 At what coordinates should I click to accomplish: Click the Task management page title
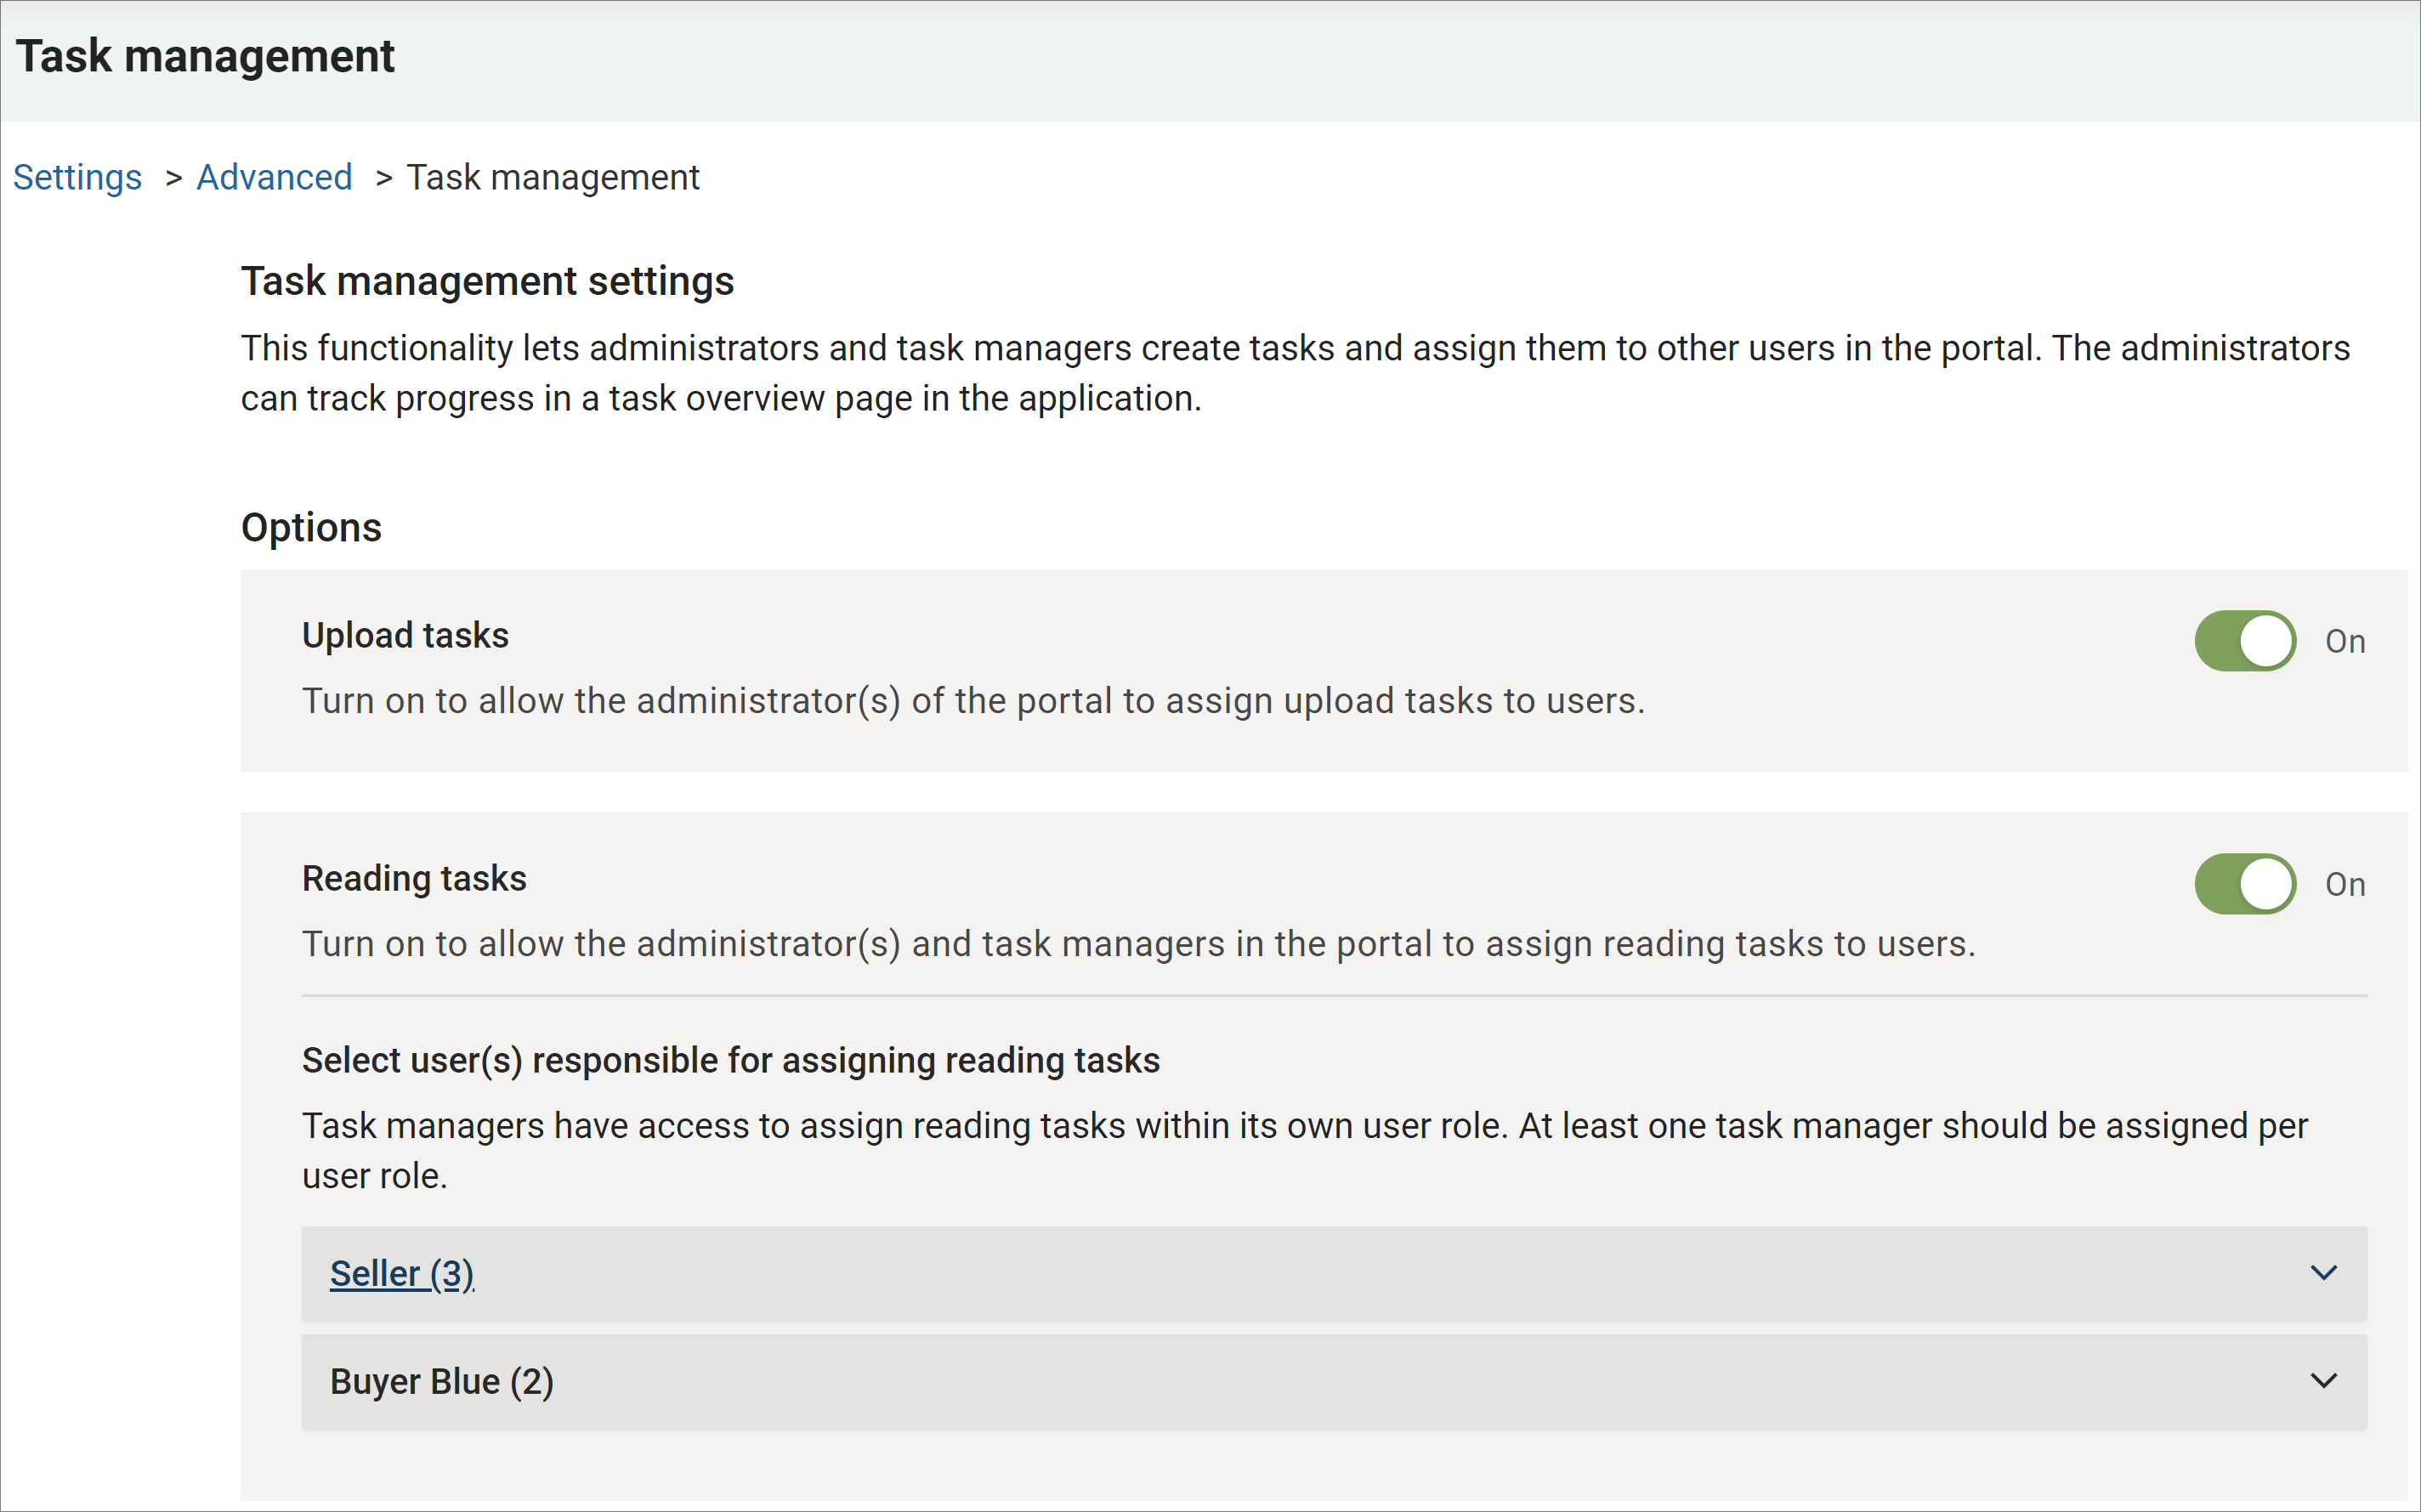pos(205,56)
